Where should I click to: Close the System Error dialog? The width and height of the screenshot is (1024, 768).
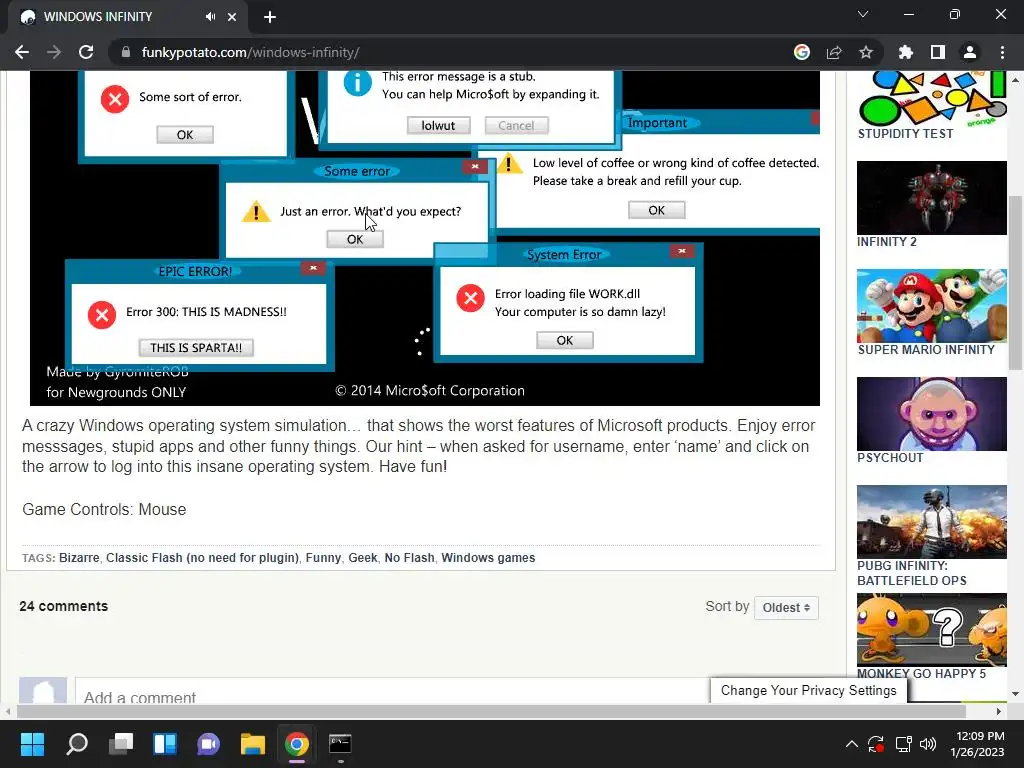[x=682, y=251]
